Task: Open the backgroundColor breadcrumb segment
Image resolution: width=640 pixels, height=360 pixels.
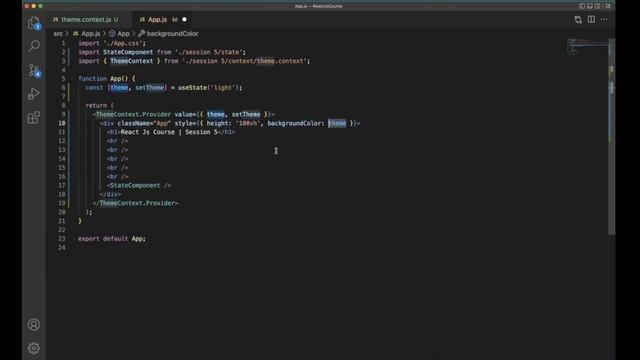Action: point(169,34)
